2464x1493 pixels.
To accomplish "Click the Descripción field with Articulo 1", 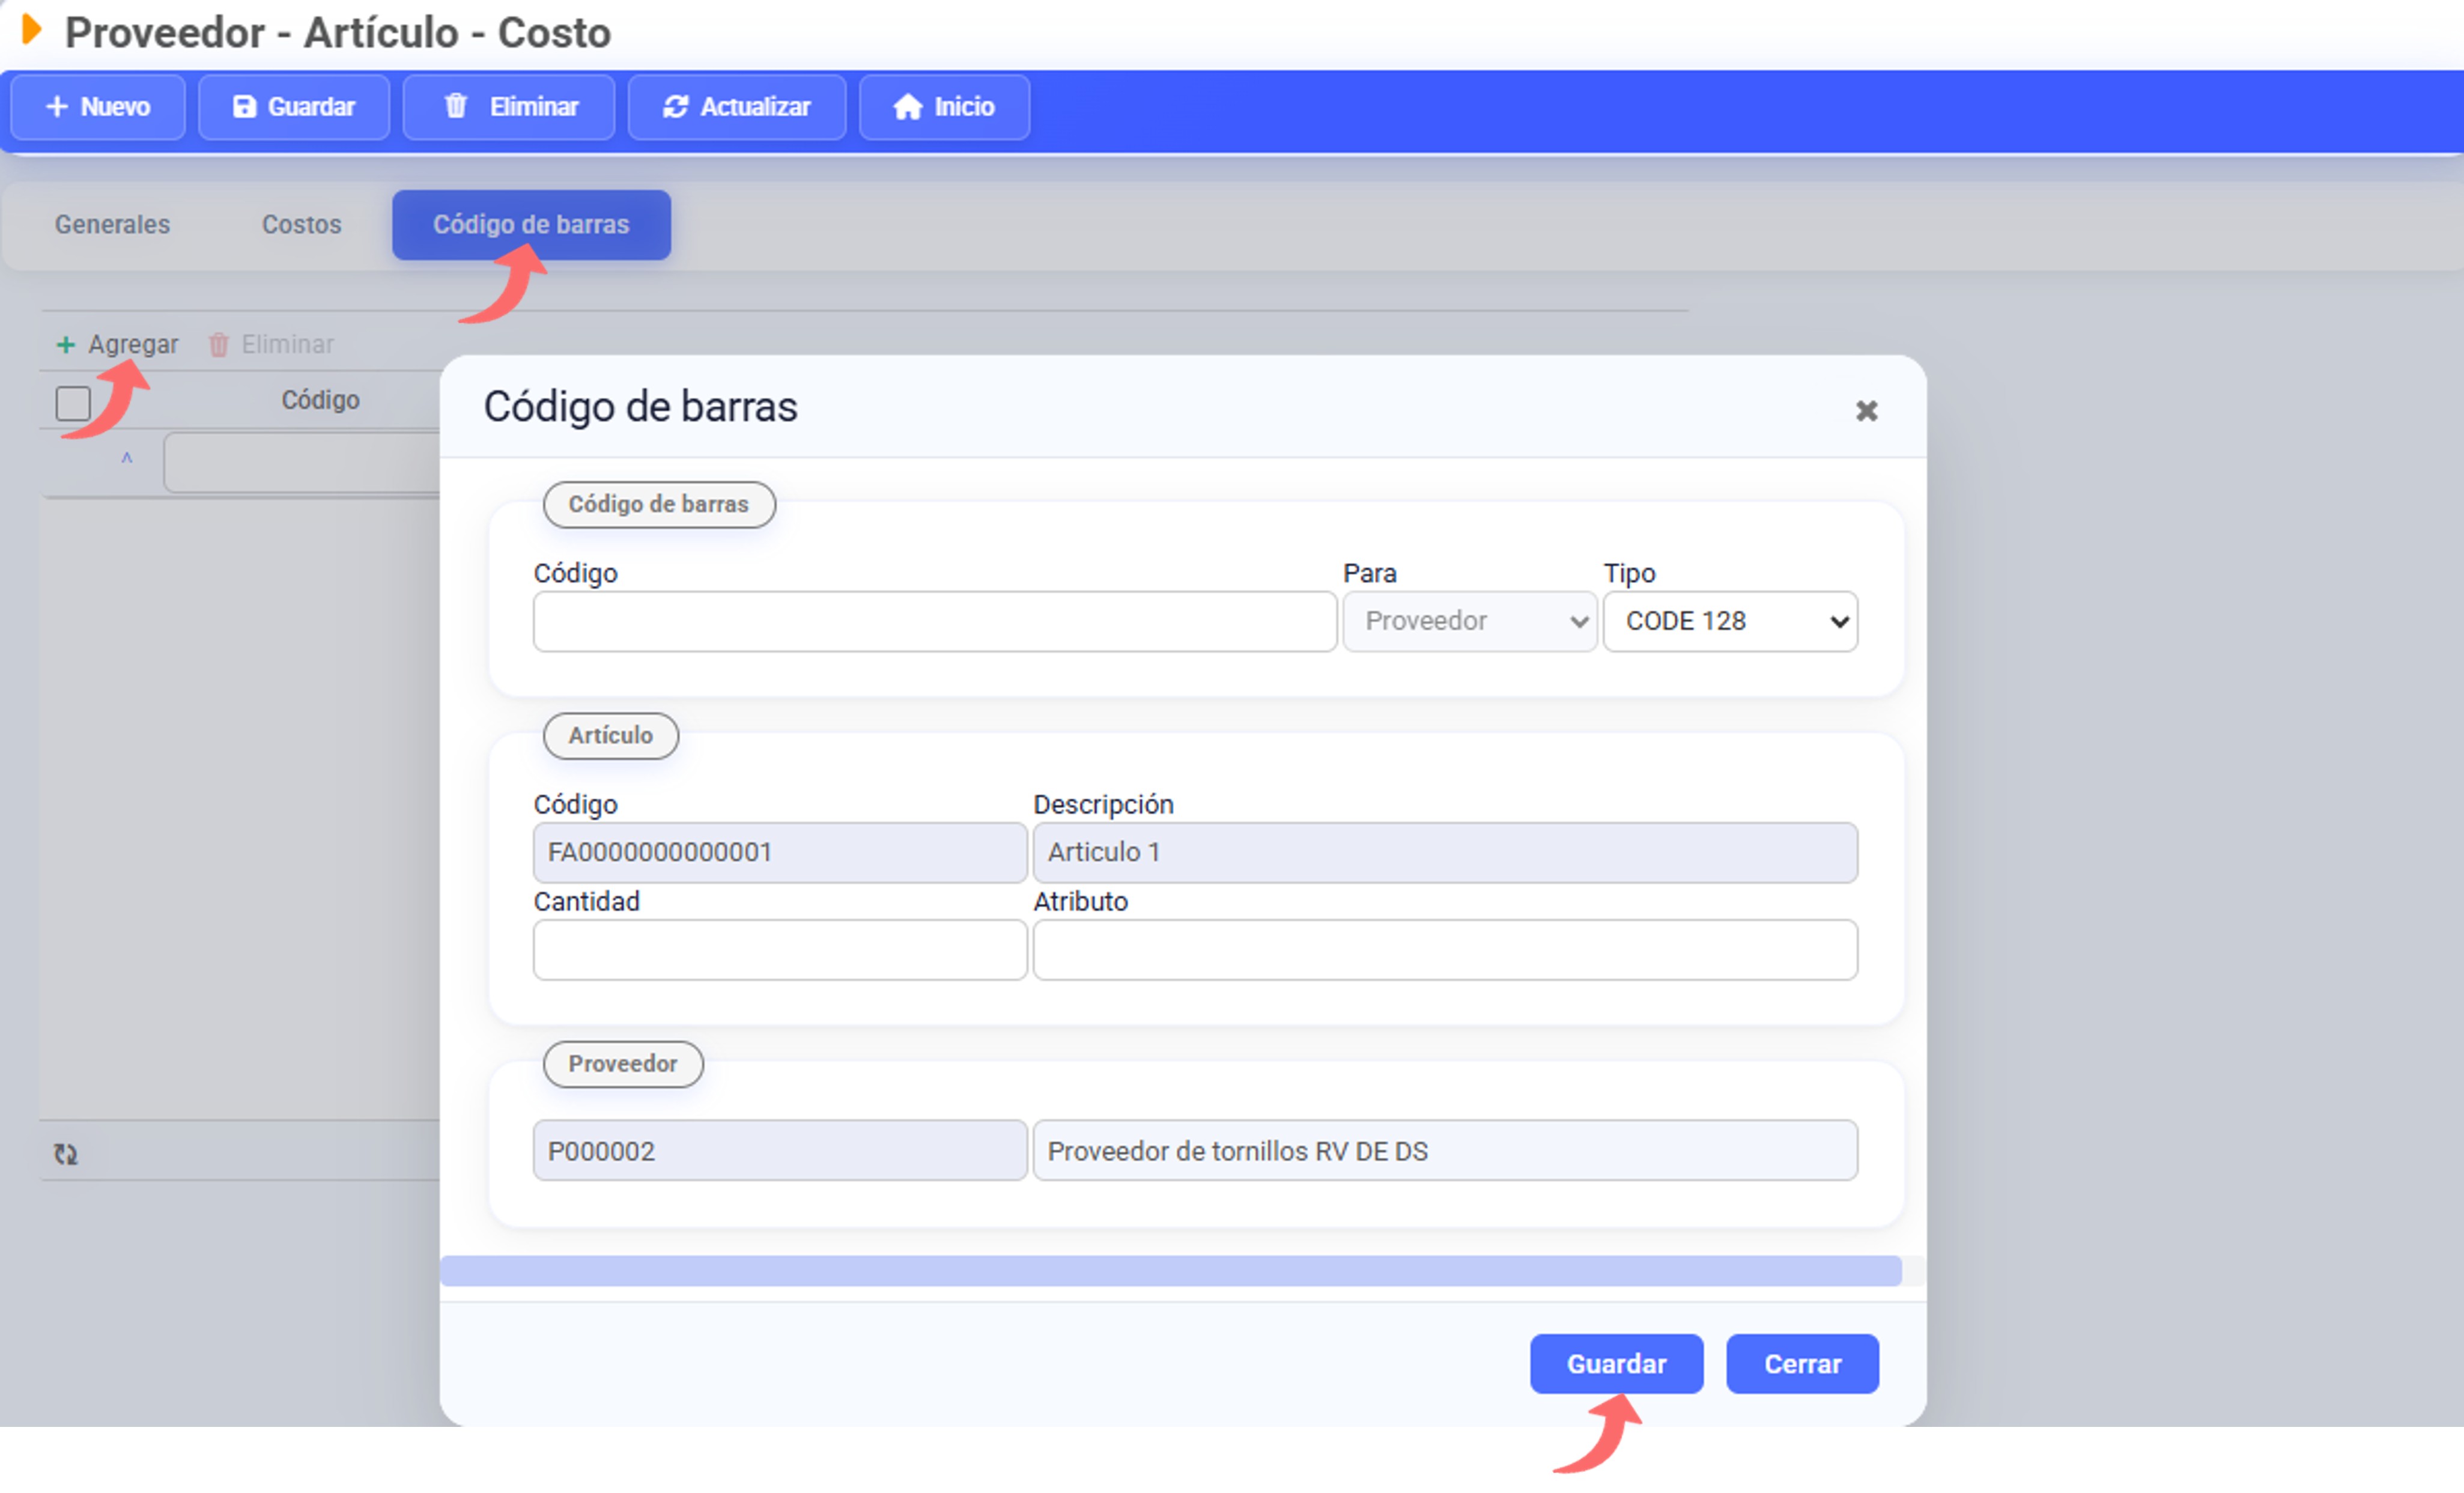I will (x=1445, y=852).
